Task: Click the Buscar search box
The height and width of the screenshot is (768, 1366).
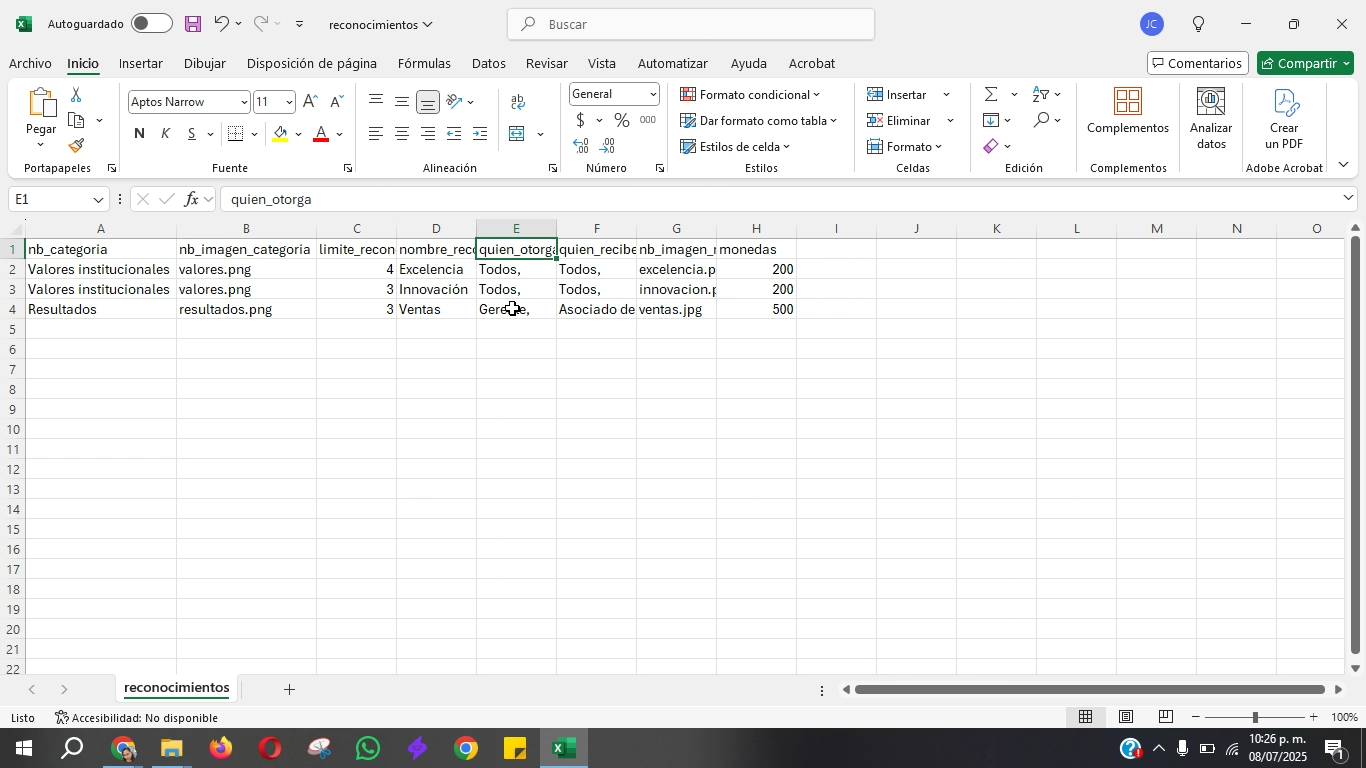Action: pyautogui.click(x=691, y=24)
